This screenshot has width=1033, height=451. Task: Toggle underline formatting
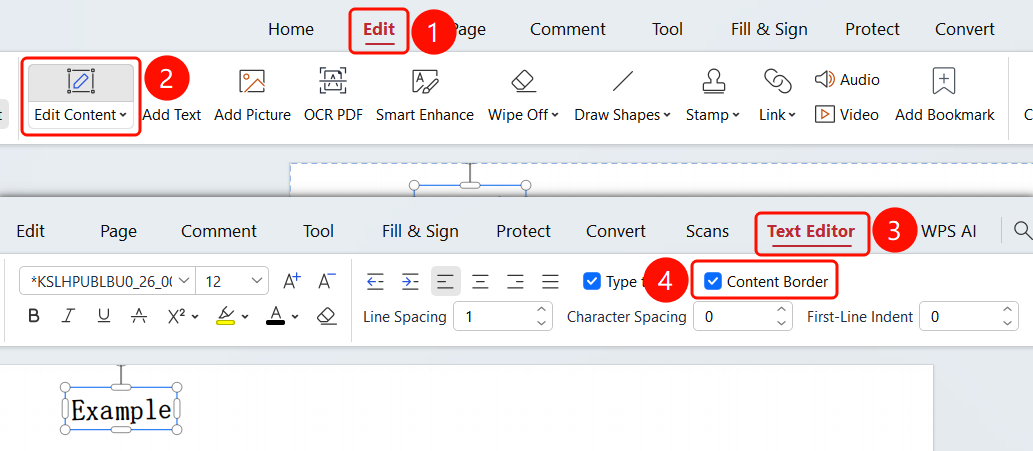(x=103, y=316)
